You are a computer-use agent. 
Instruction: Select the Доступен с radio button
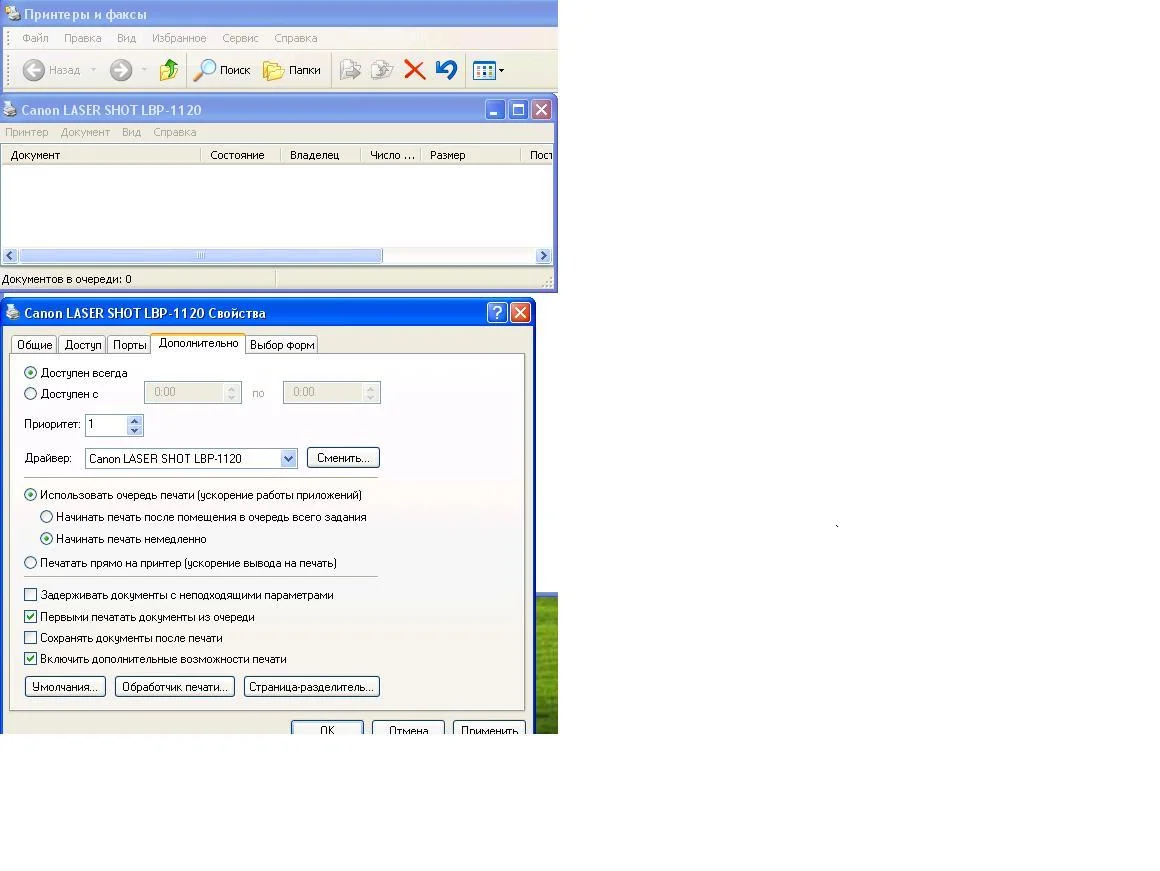(30, 394)
